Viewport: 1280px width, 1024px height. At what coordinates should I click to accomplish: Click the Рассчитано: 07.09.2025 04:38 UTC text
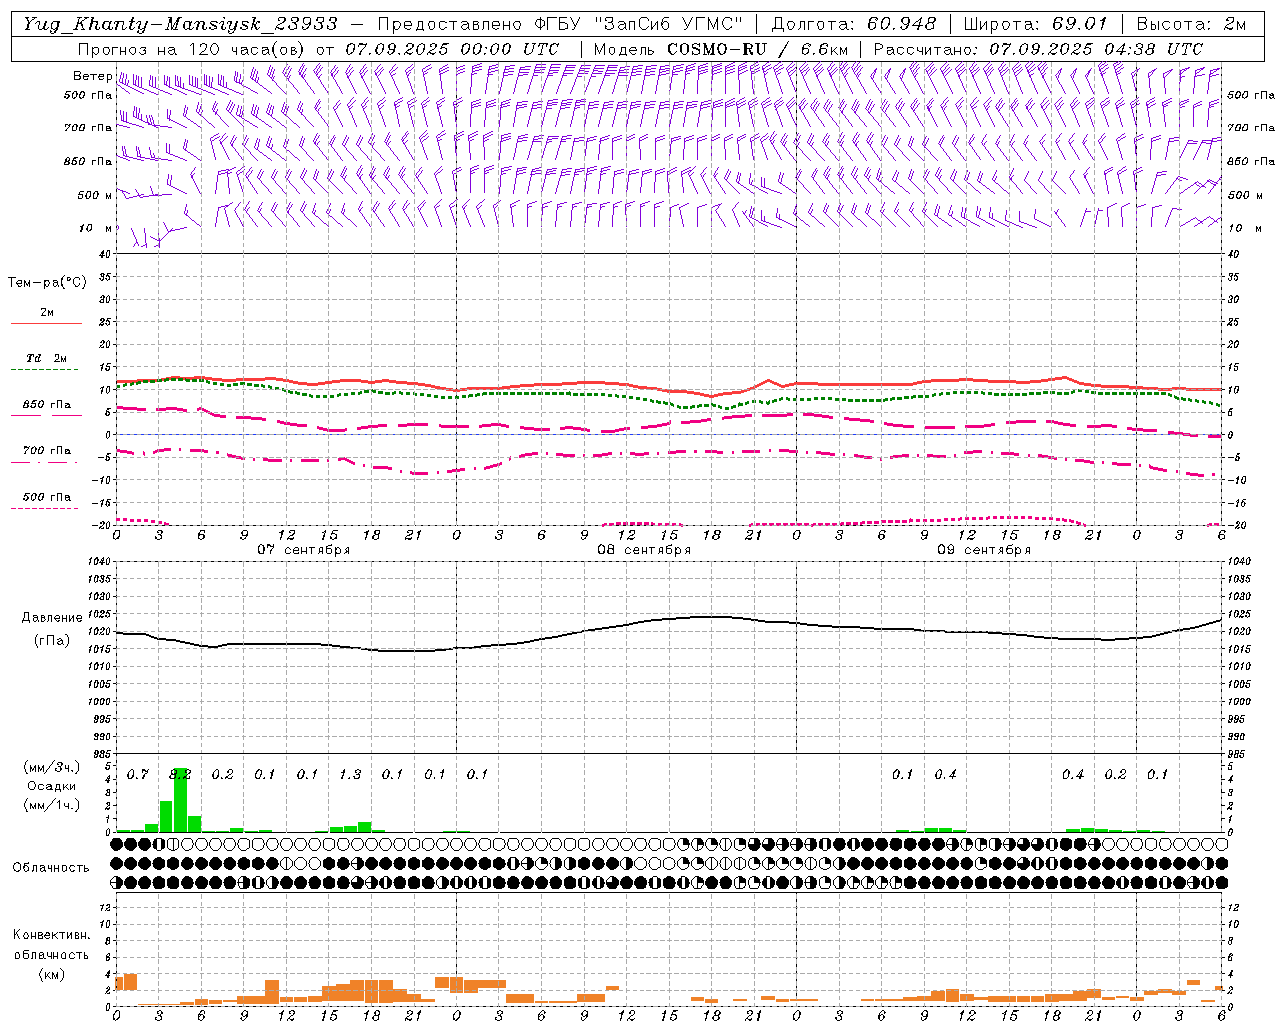coord(1038,49)
